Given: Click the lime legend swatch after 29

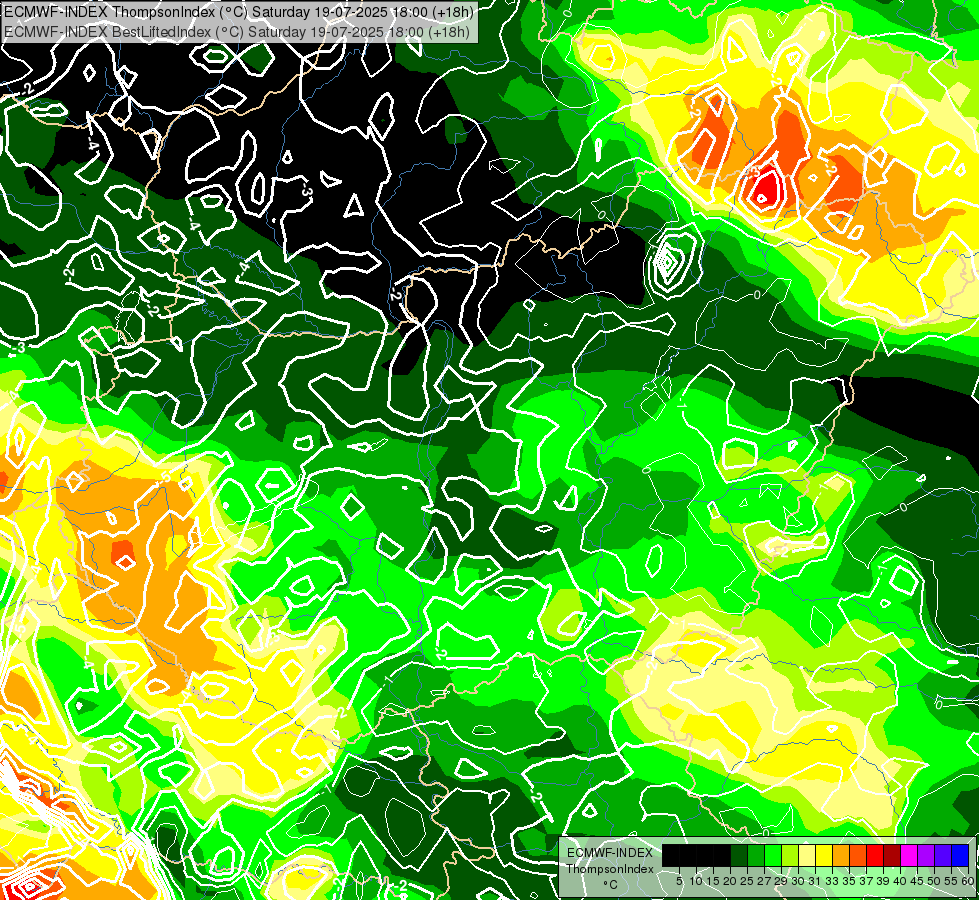Looking at the screenshot, I should pyautogui.click(x=790, y=855).
